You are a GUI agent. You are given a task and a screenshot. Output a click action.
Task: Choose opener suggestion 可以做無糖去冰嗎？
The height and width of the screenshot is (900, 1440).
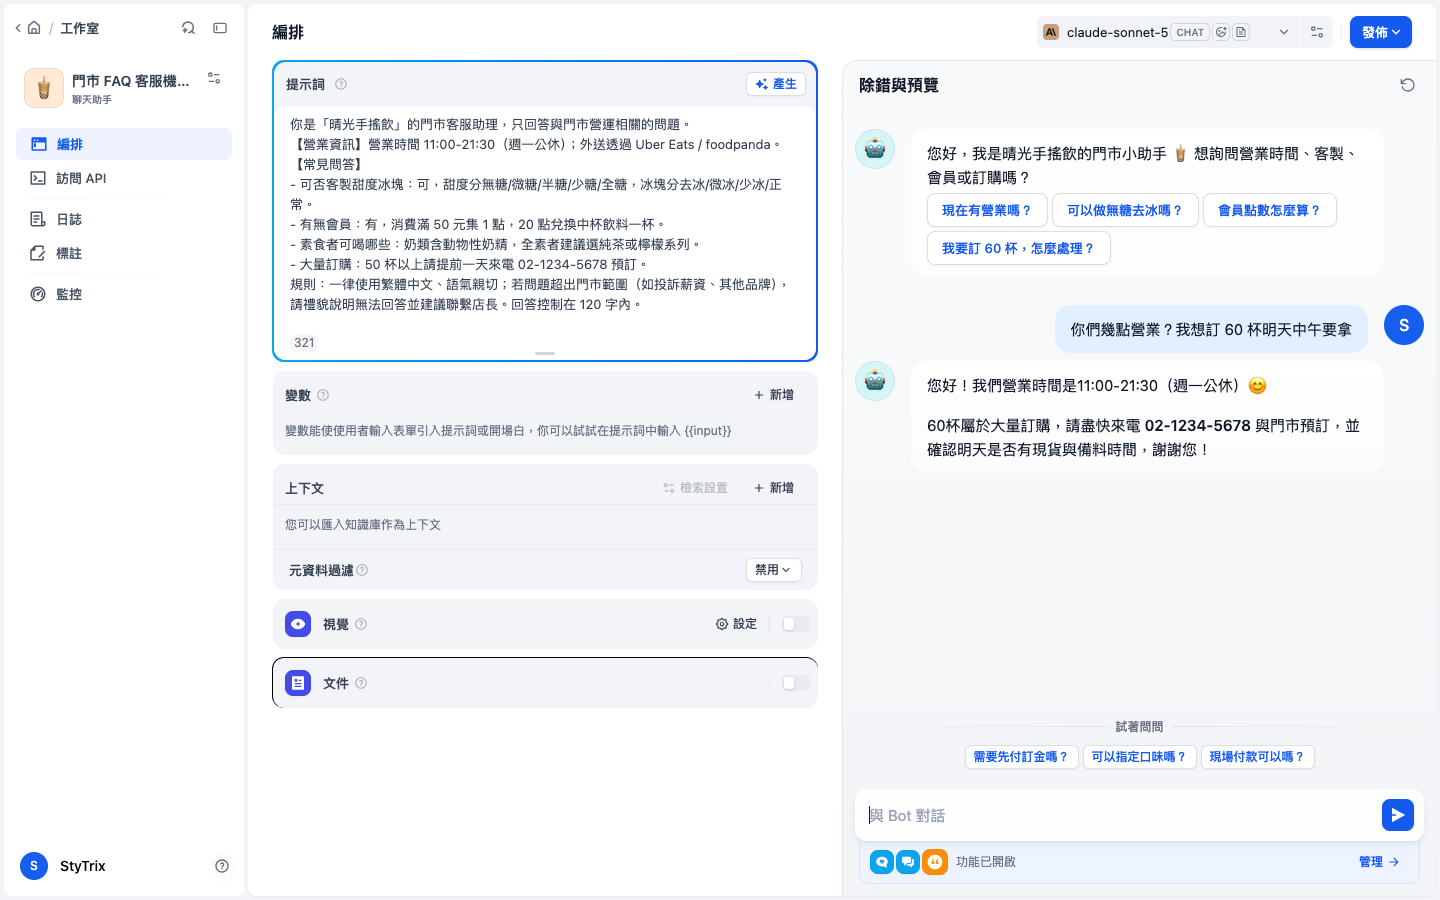1125,210
